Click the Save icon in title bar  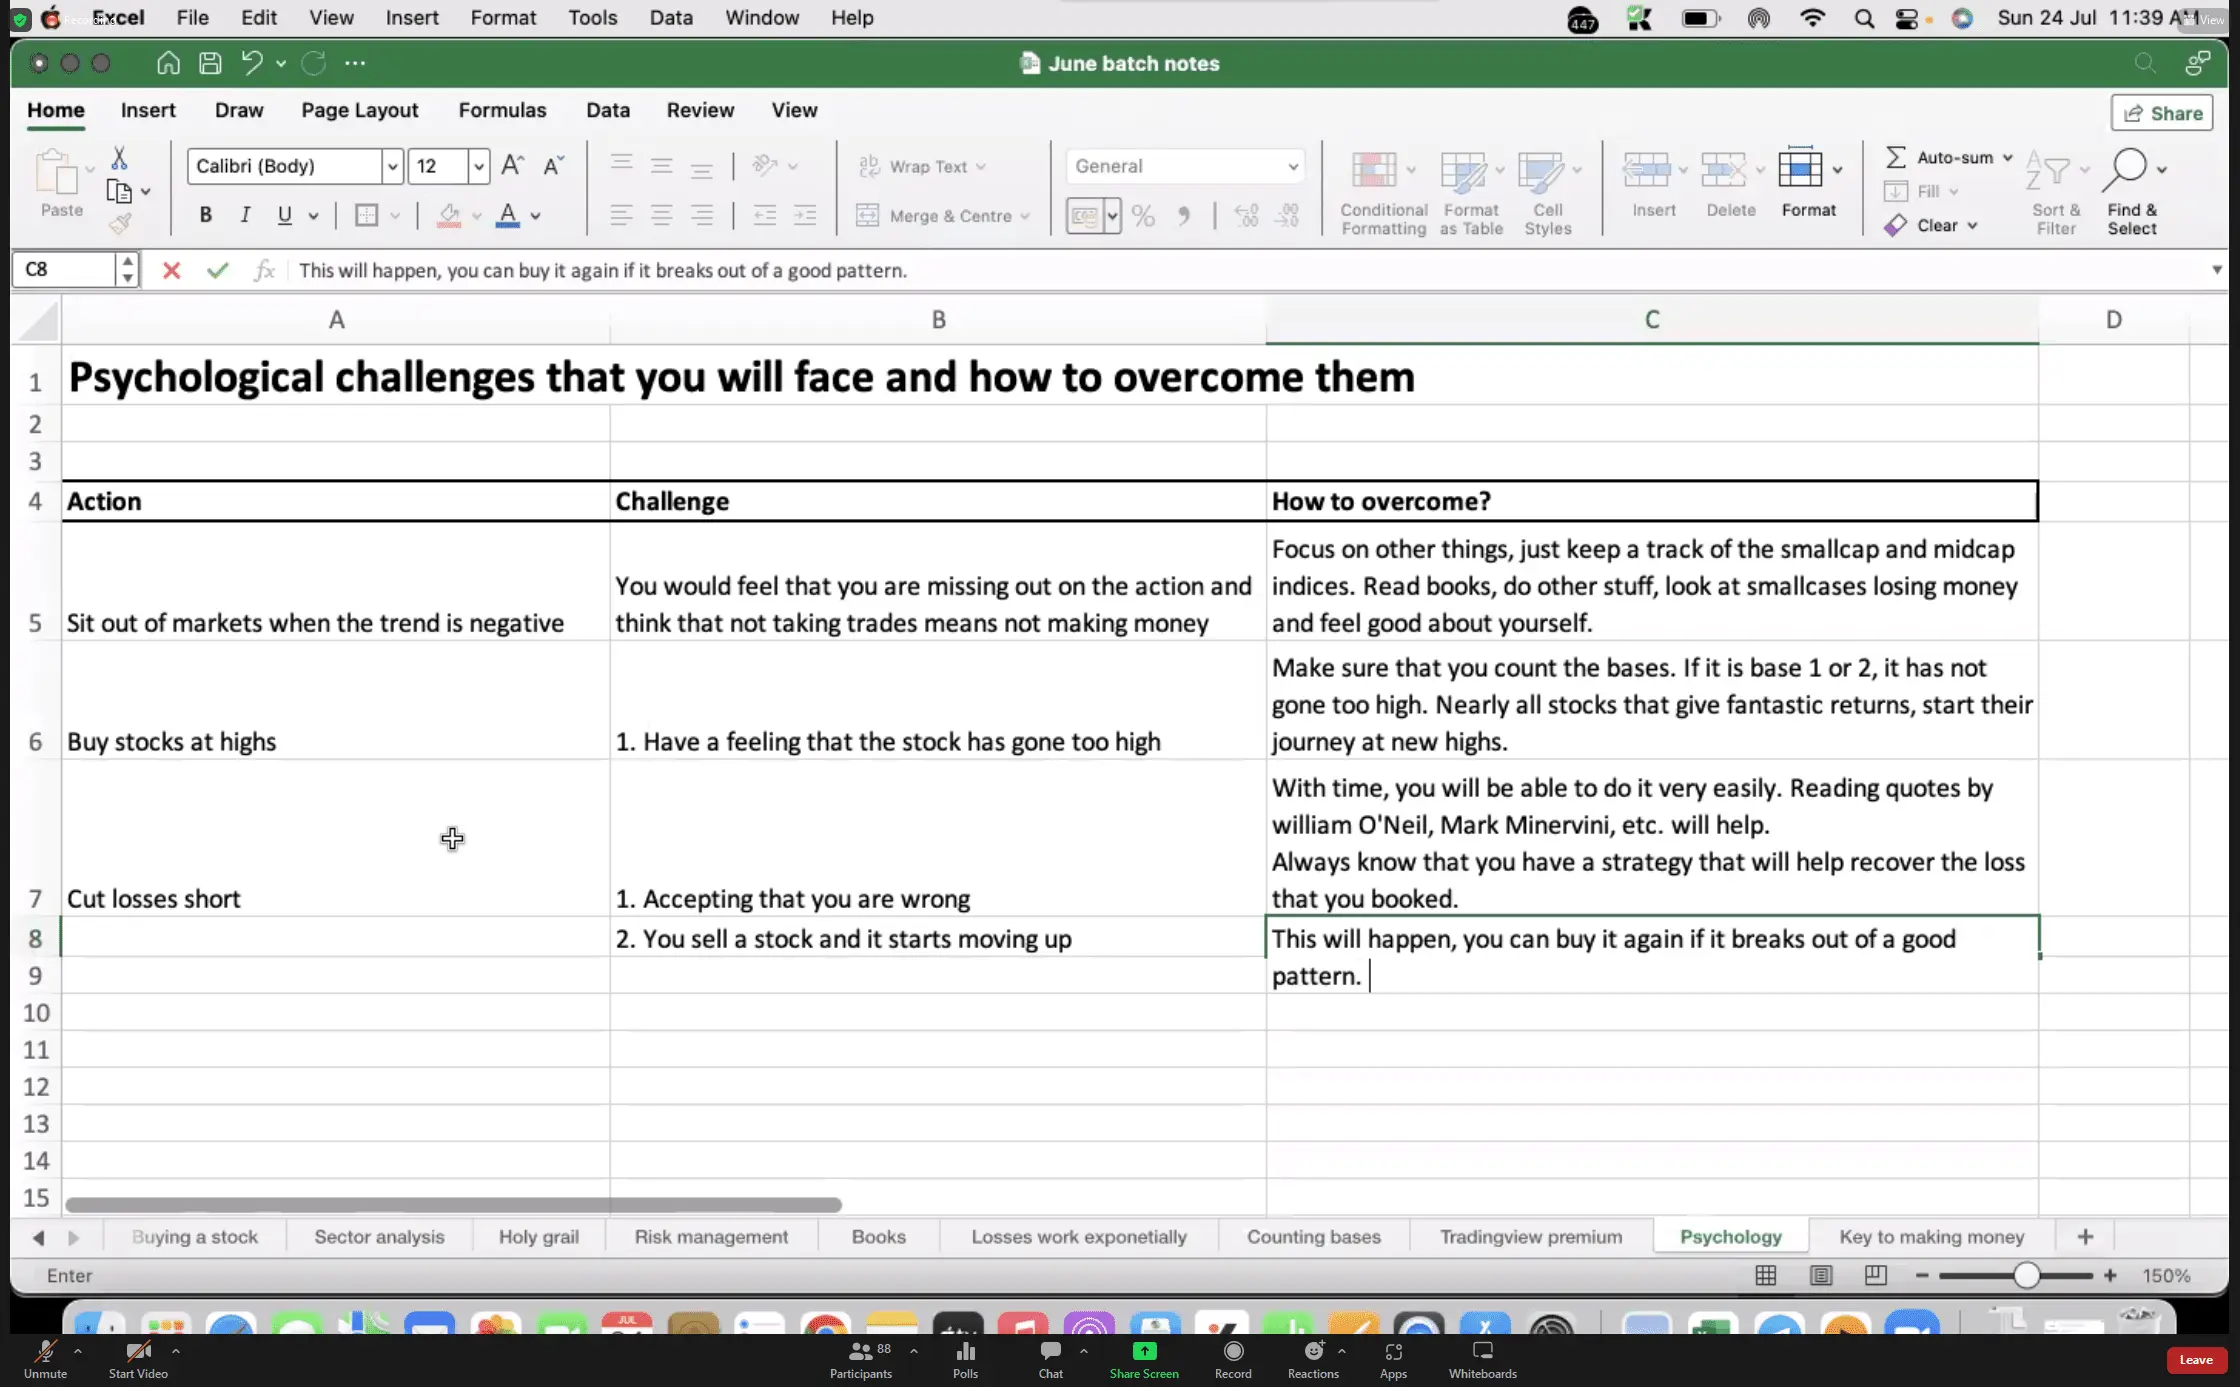coord(210,63)
